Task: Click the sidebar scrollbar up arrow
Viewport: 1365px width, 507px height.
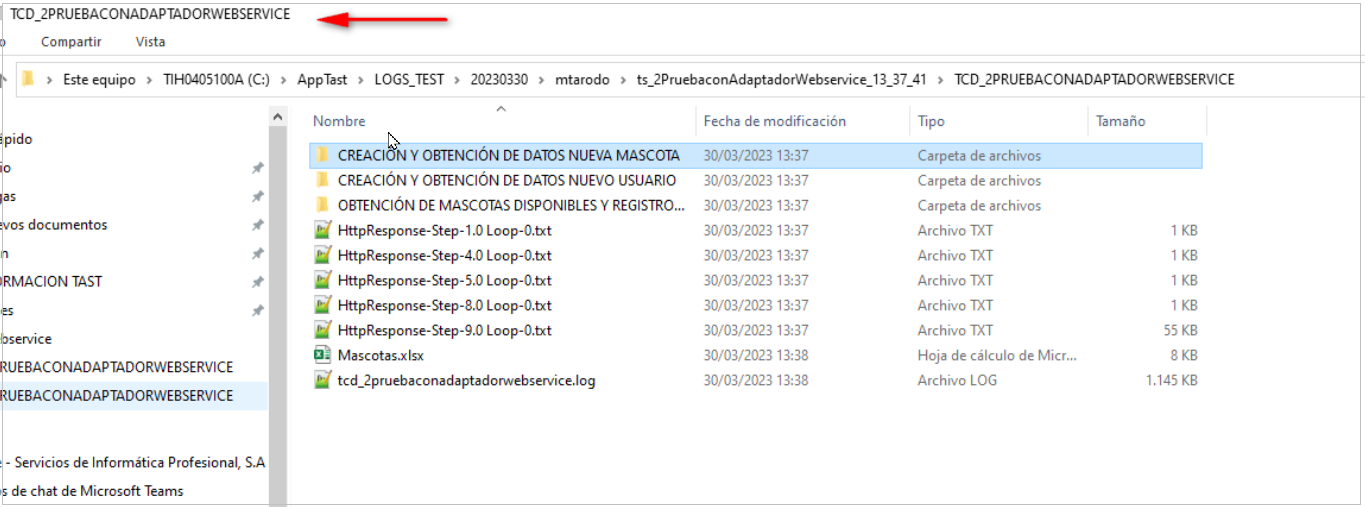Action: (278, 118)
